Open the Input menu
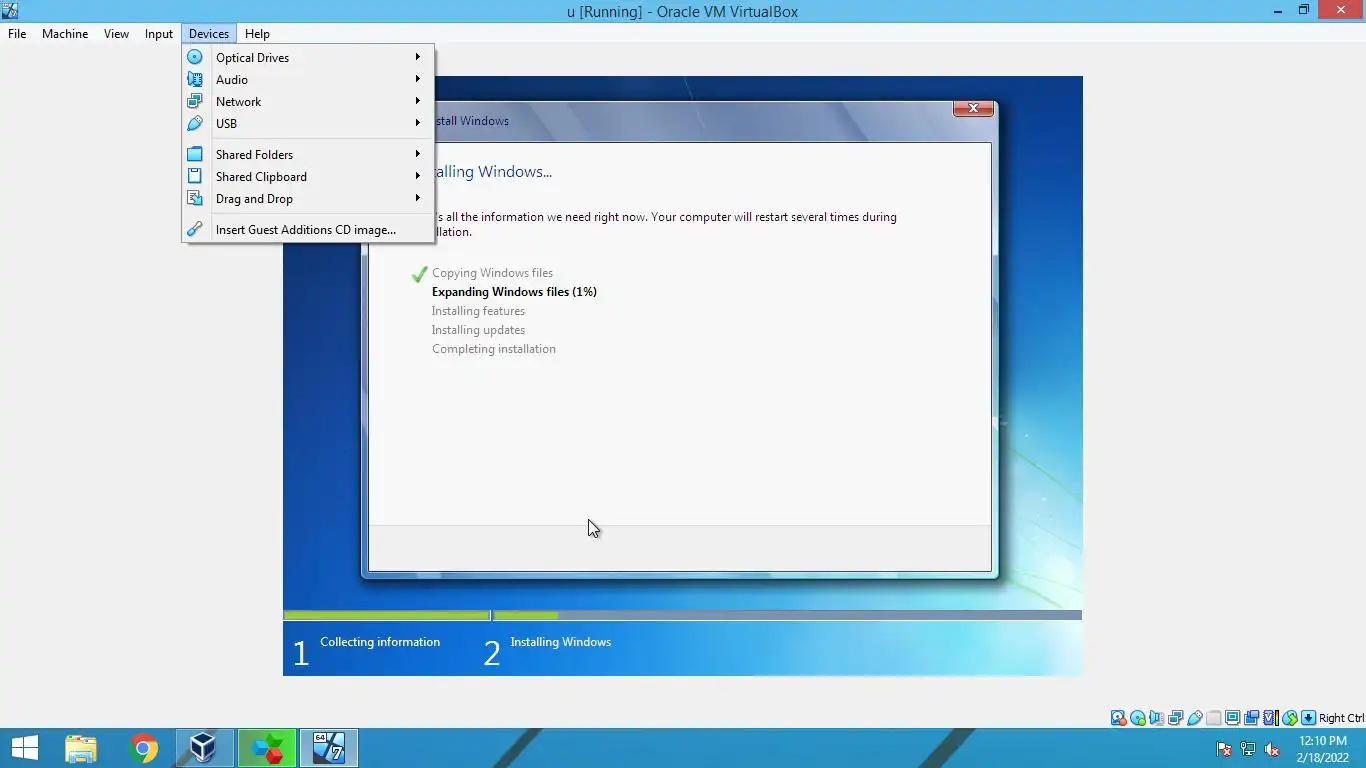 tap(159, 33)
